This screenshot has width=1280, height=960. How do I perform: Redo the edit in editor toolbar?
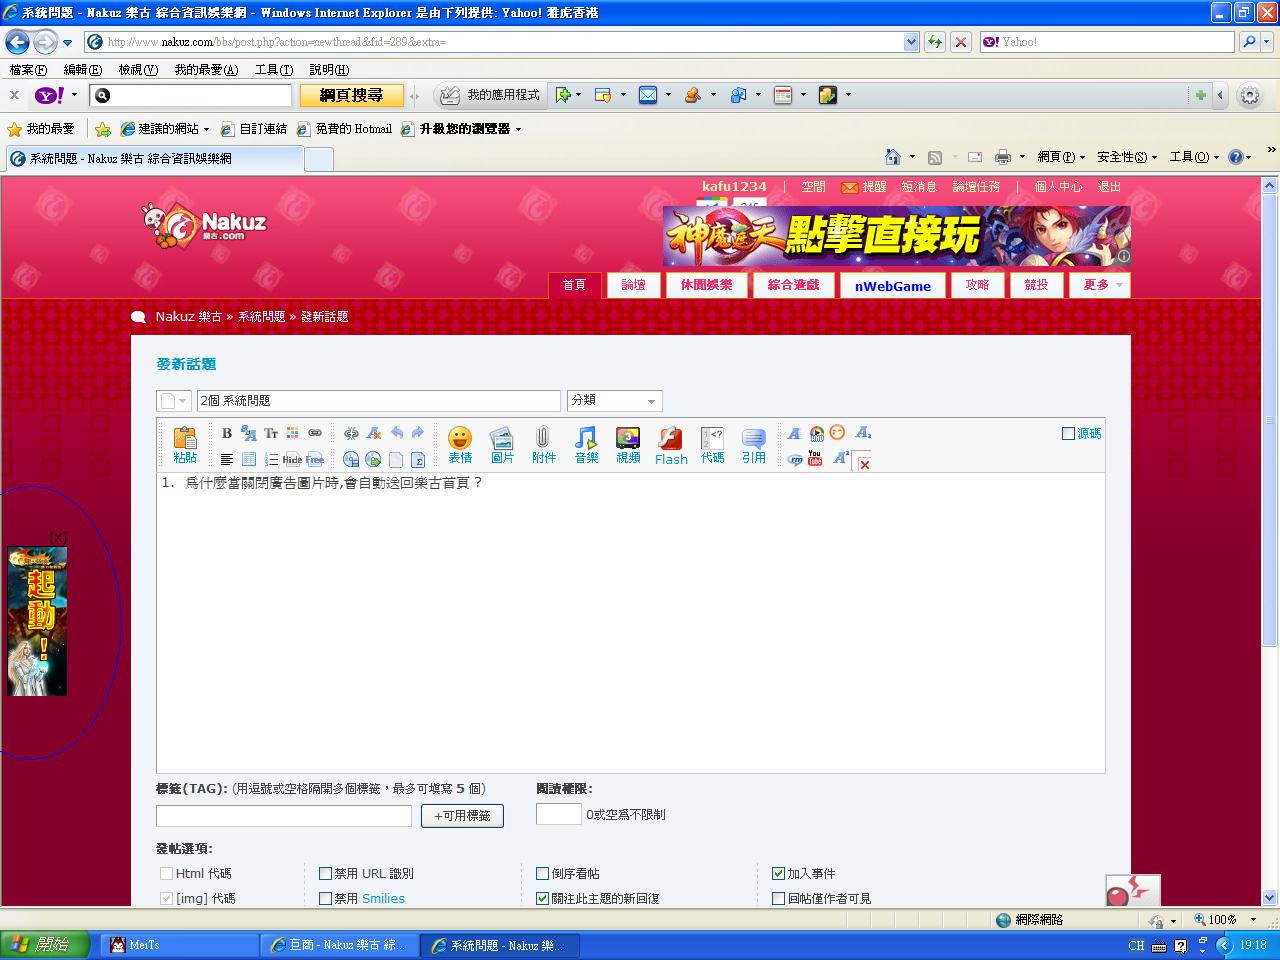coord(418,433)
